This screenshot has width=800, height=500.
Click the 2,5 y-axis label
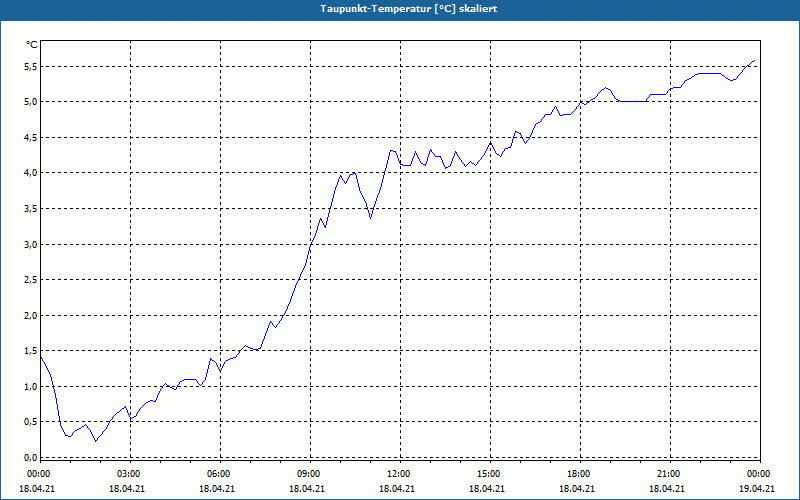pos(31,280)
